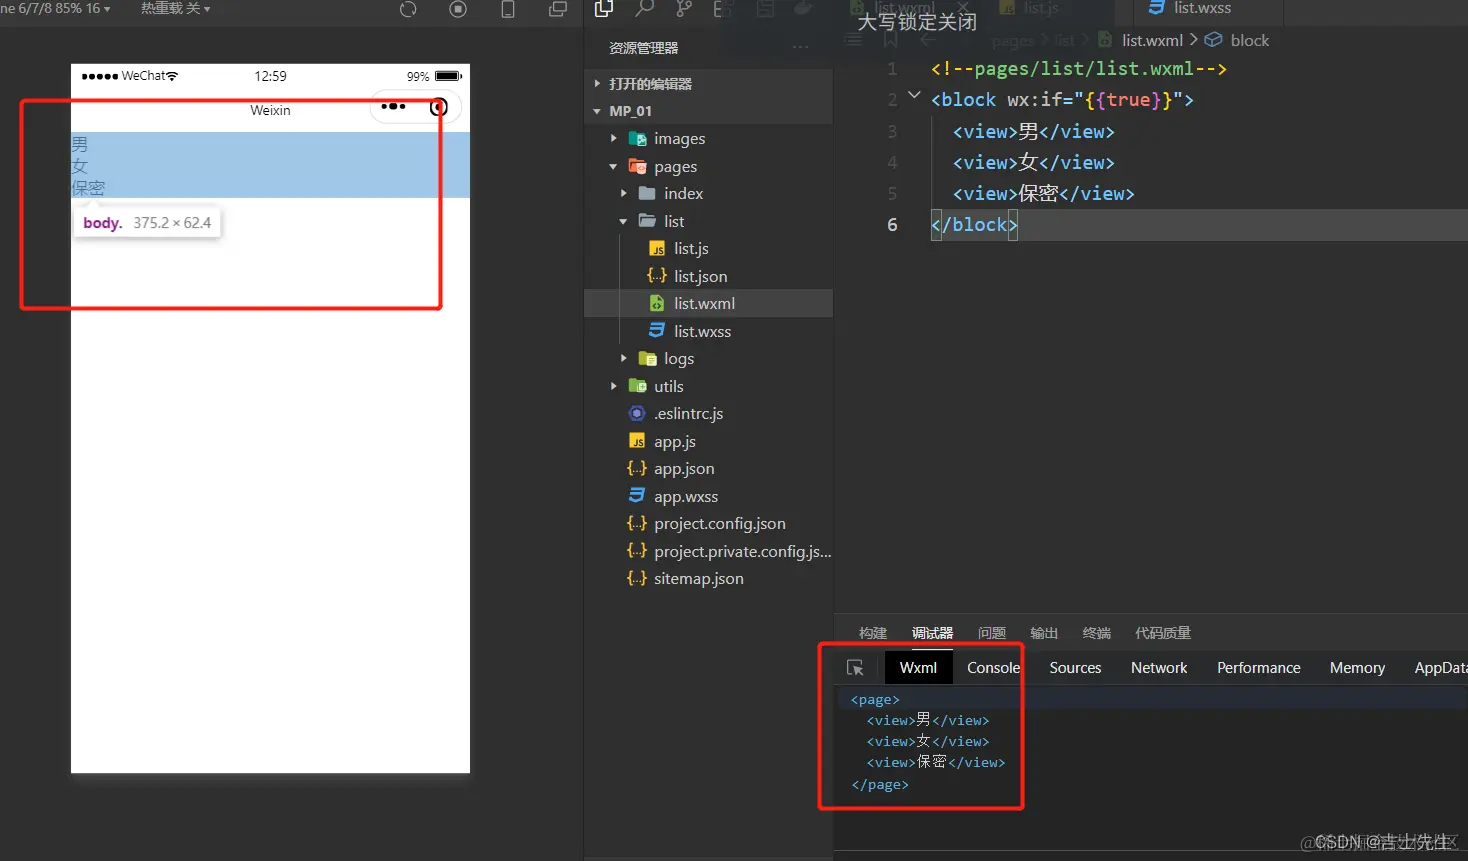Switch to the 代码质量 panel tab
Viewport: 1468px width, 861px height.
click(x=1163, y=633)
